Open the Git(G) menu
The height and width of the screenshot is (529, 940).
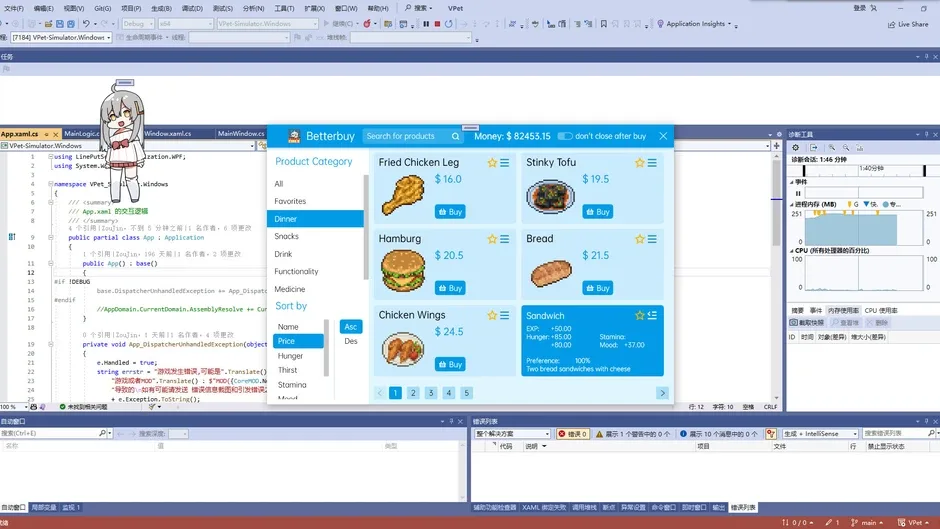tap(103, 8)
